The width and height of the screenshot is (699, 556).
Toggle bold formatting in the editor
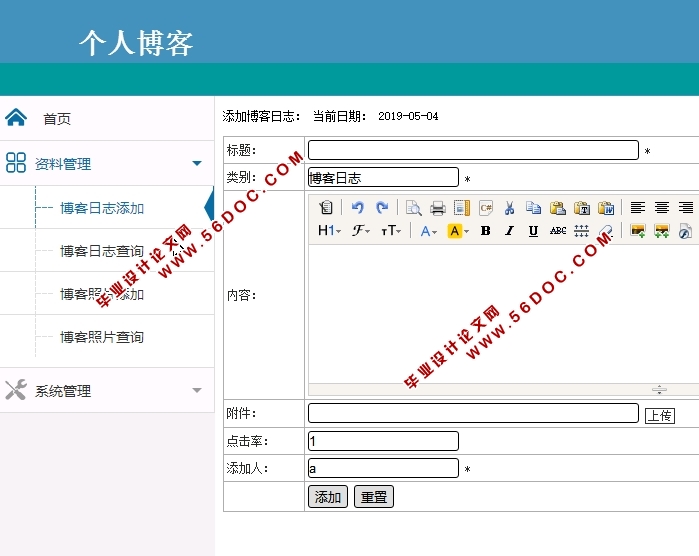(x=485, y=231)
